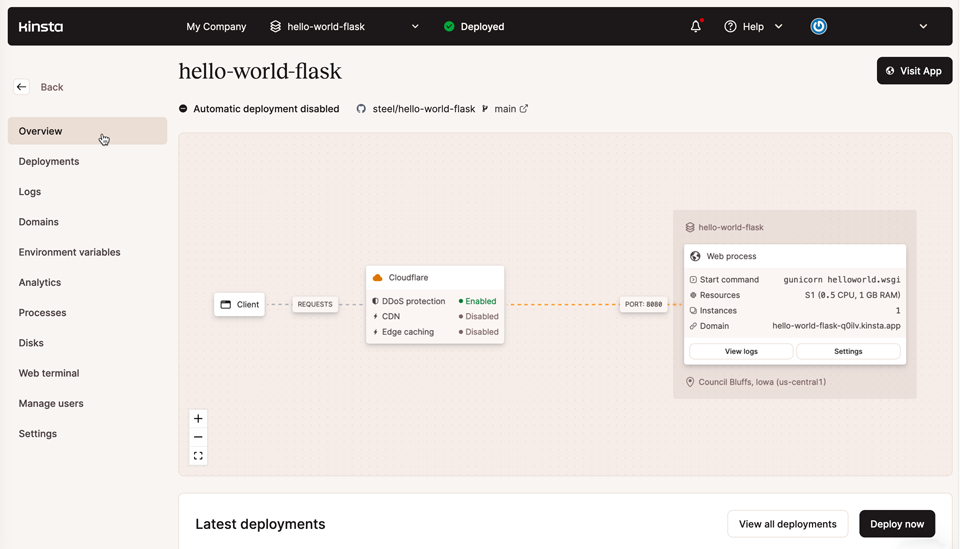Click the Start command icon

coord(693,280)
